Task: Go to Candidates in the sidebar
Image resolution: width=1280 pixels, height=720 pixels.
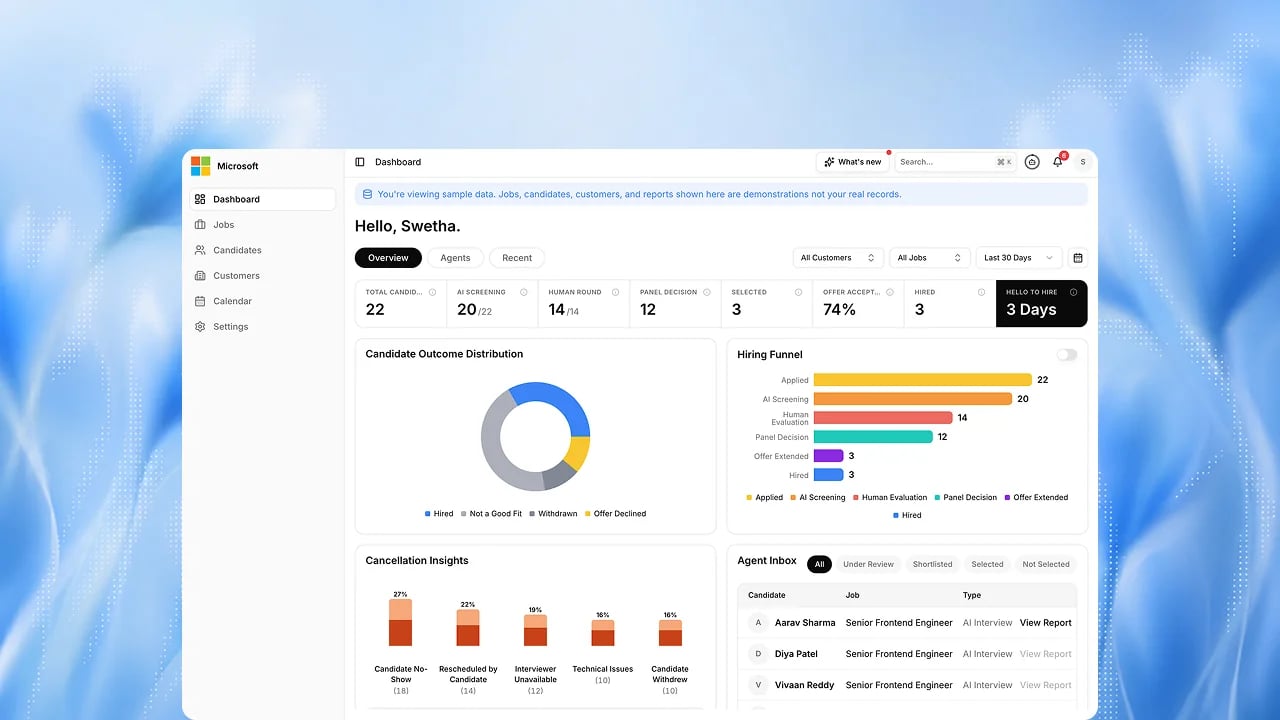Action: click(262, 250)
